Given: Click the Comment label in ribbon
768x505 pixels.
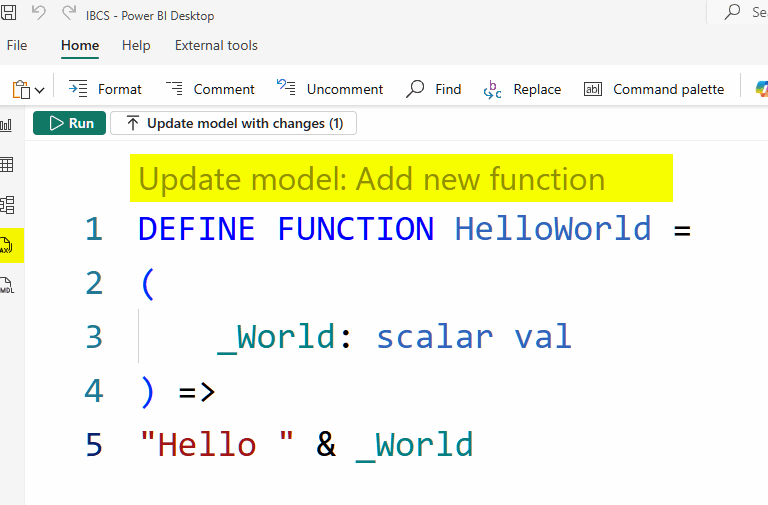Looking at the screenshot, I should coord(224,89).
